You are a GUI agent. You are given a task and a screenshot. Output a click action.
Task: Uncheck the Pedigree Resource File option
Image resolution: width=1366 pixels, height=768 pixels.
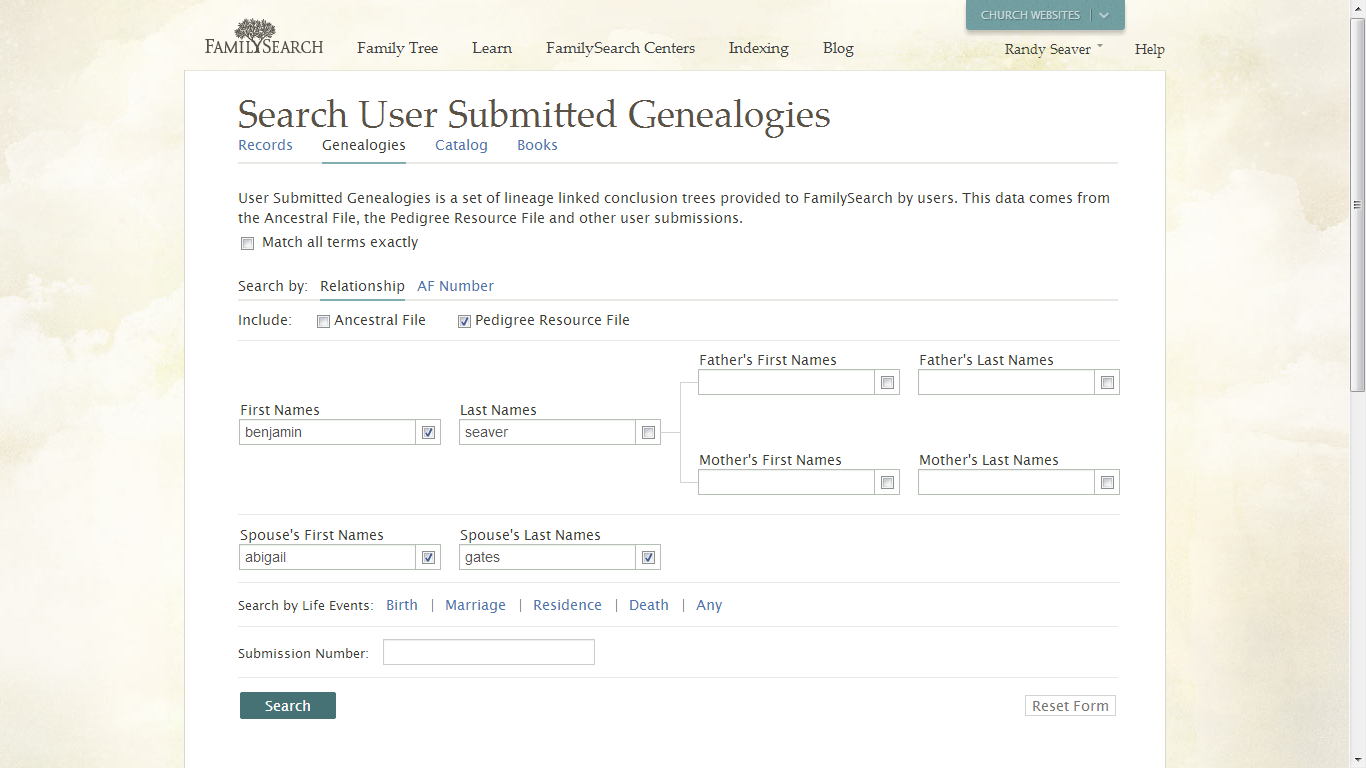pos(464,321)
